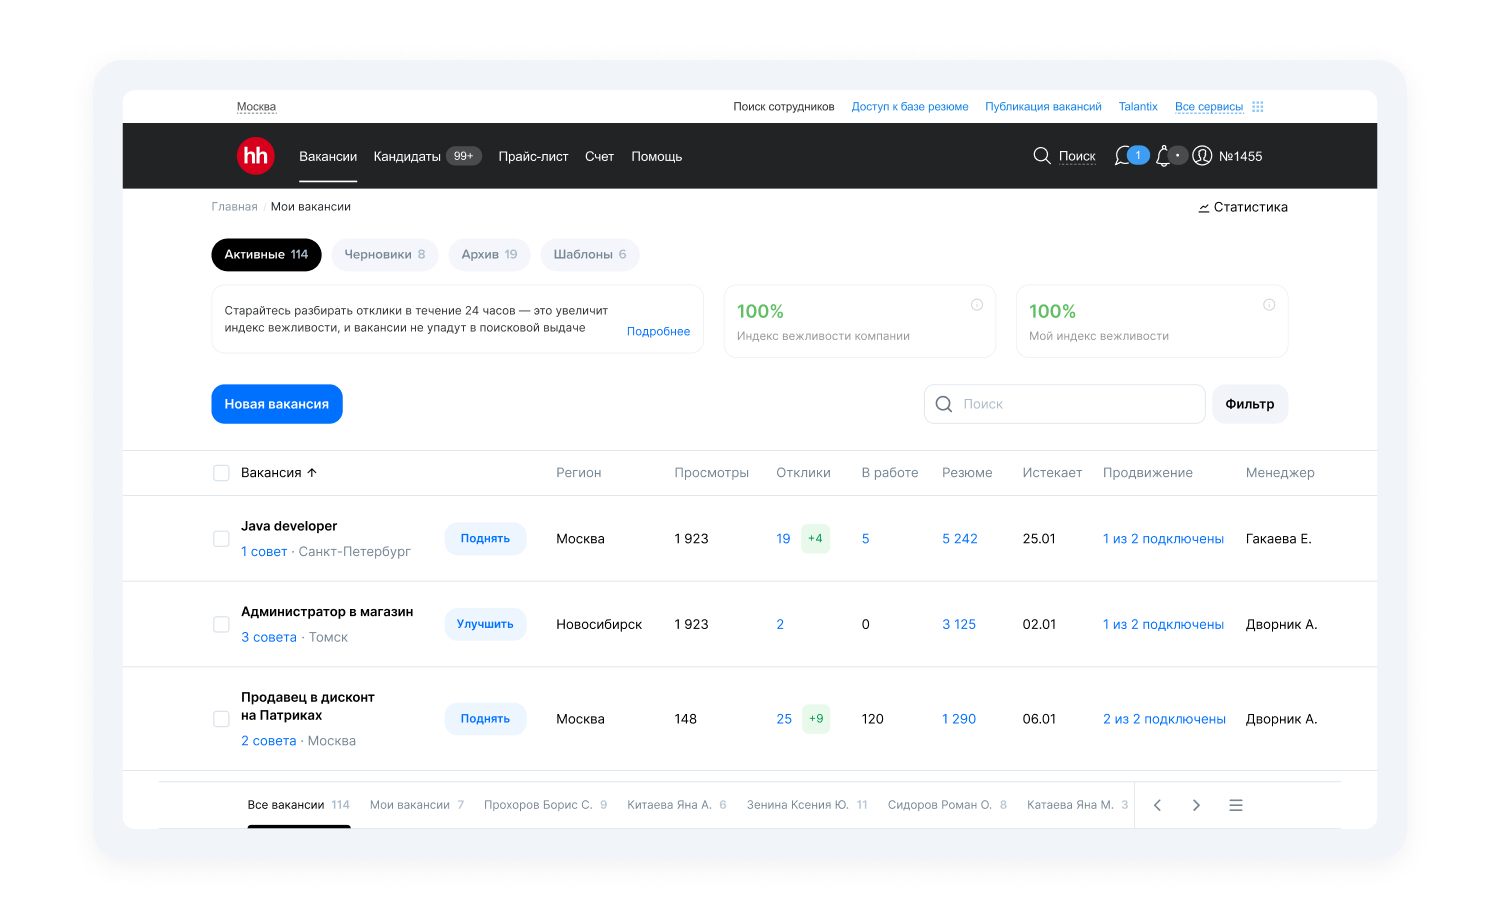Click the Новая вакансия button
Image resolution: width=1500 pixels, height=920 pixels.
(277, 404)
